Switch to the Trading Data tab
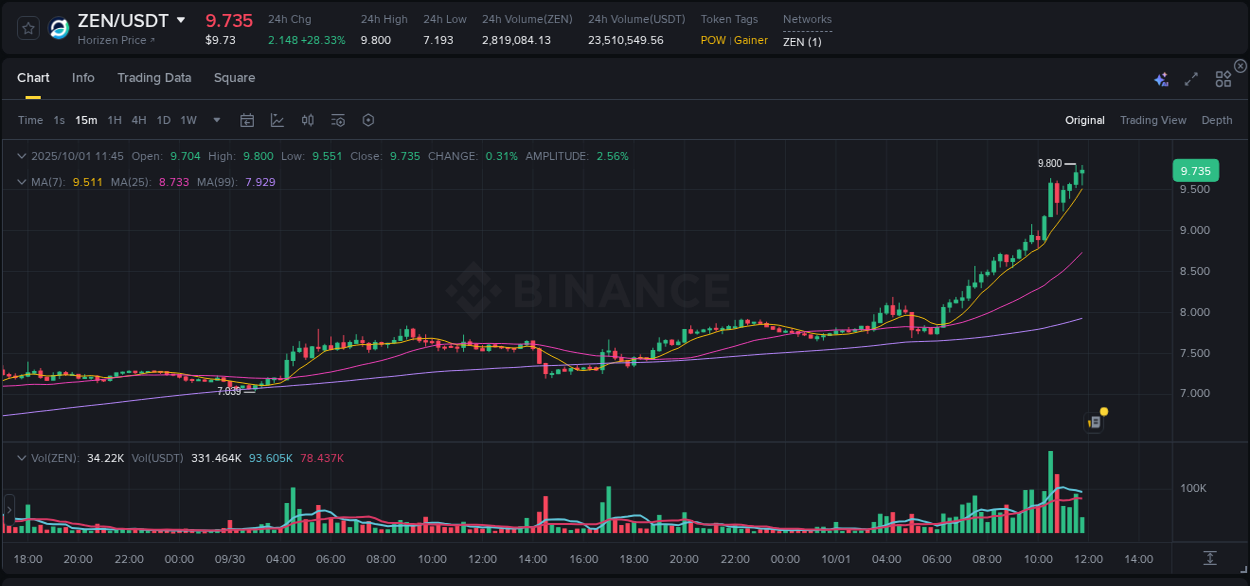 [x=154, y=78]
